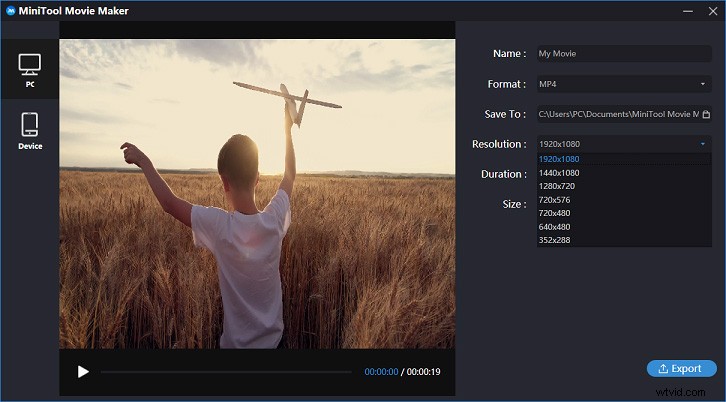This screenshot has width=726, height=402.
Task: Click the video preview of boy with airplane
Action: click(x=257, y=194)
